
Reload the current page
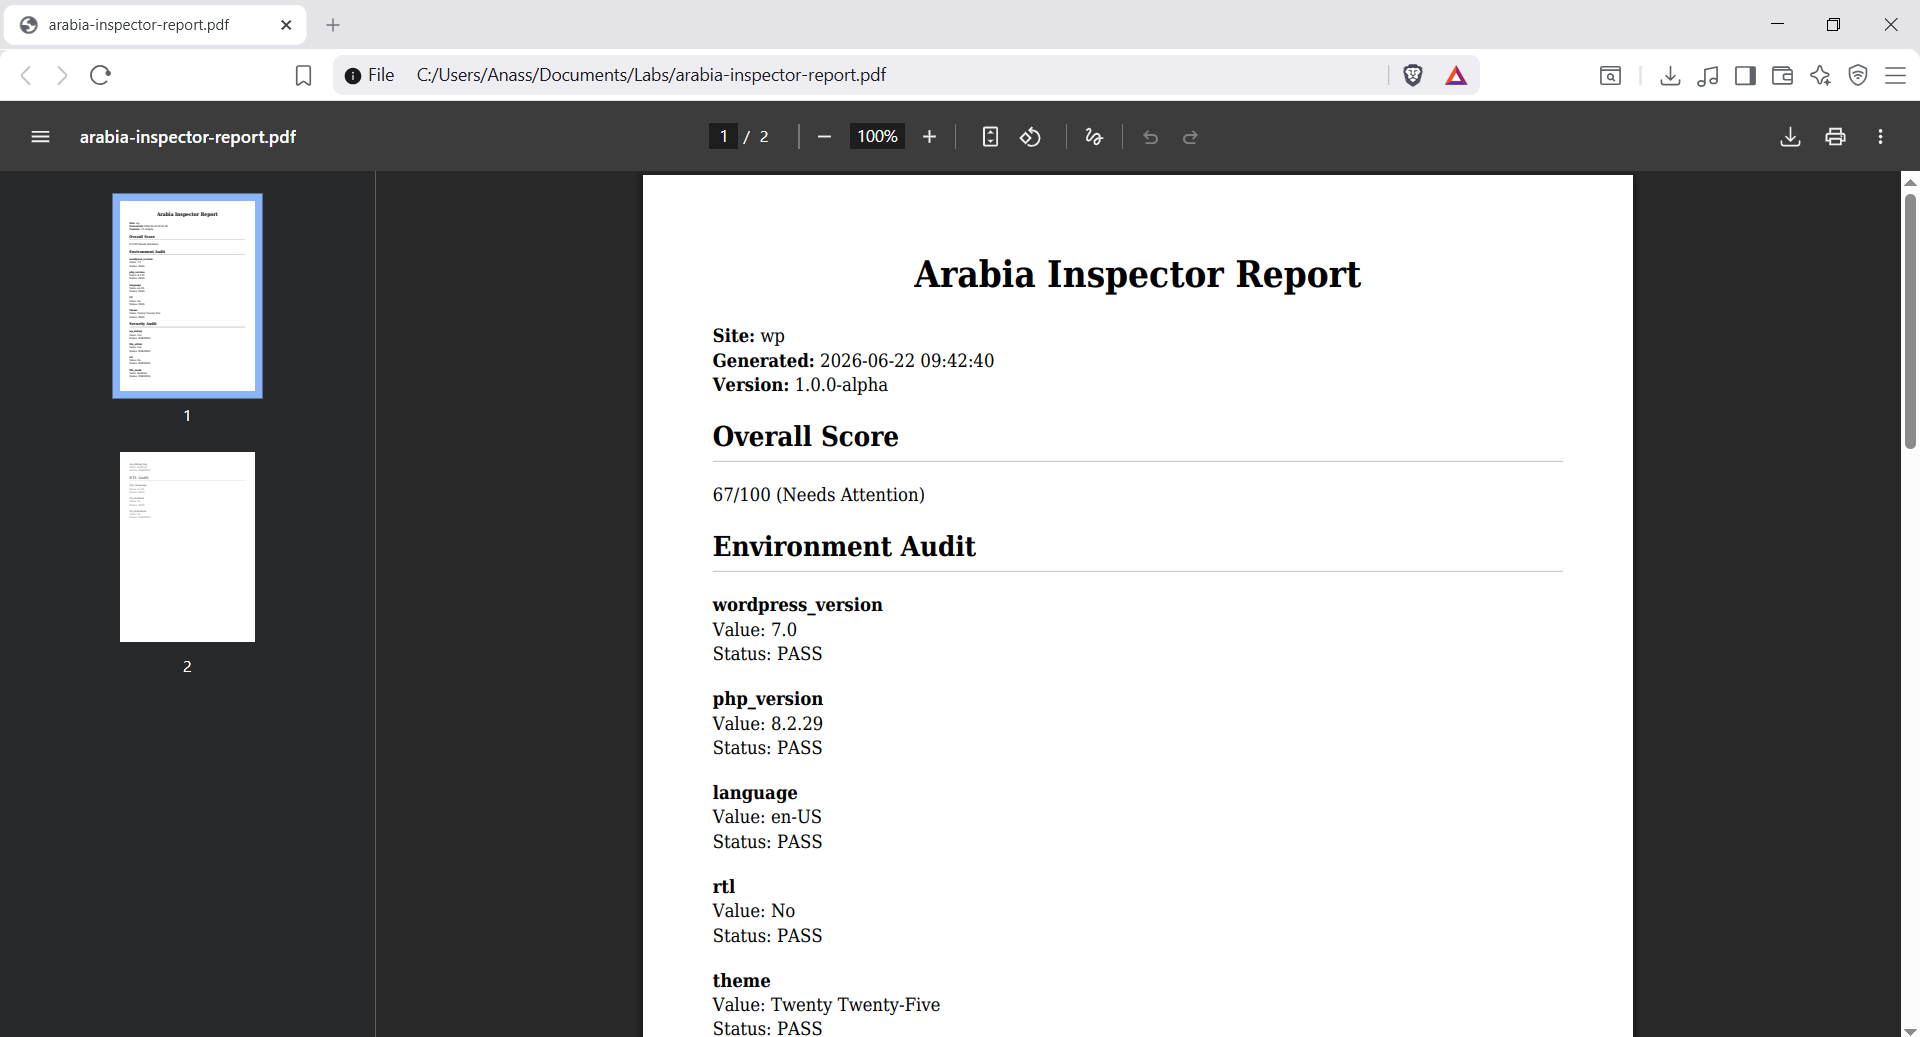coord(100,75)
